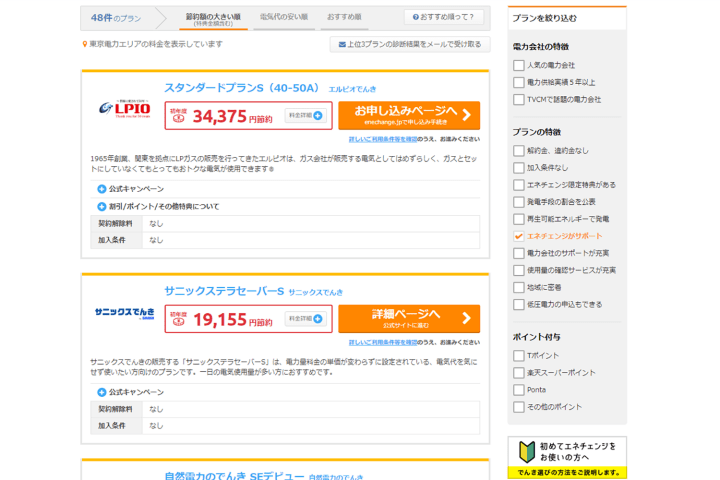Viewport: 720px width, 480px height.
Task: Open 詳しいご利用条件等を確認 link under サニックス plan
Action: (382, 342)
